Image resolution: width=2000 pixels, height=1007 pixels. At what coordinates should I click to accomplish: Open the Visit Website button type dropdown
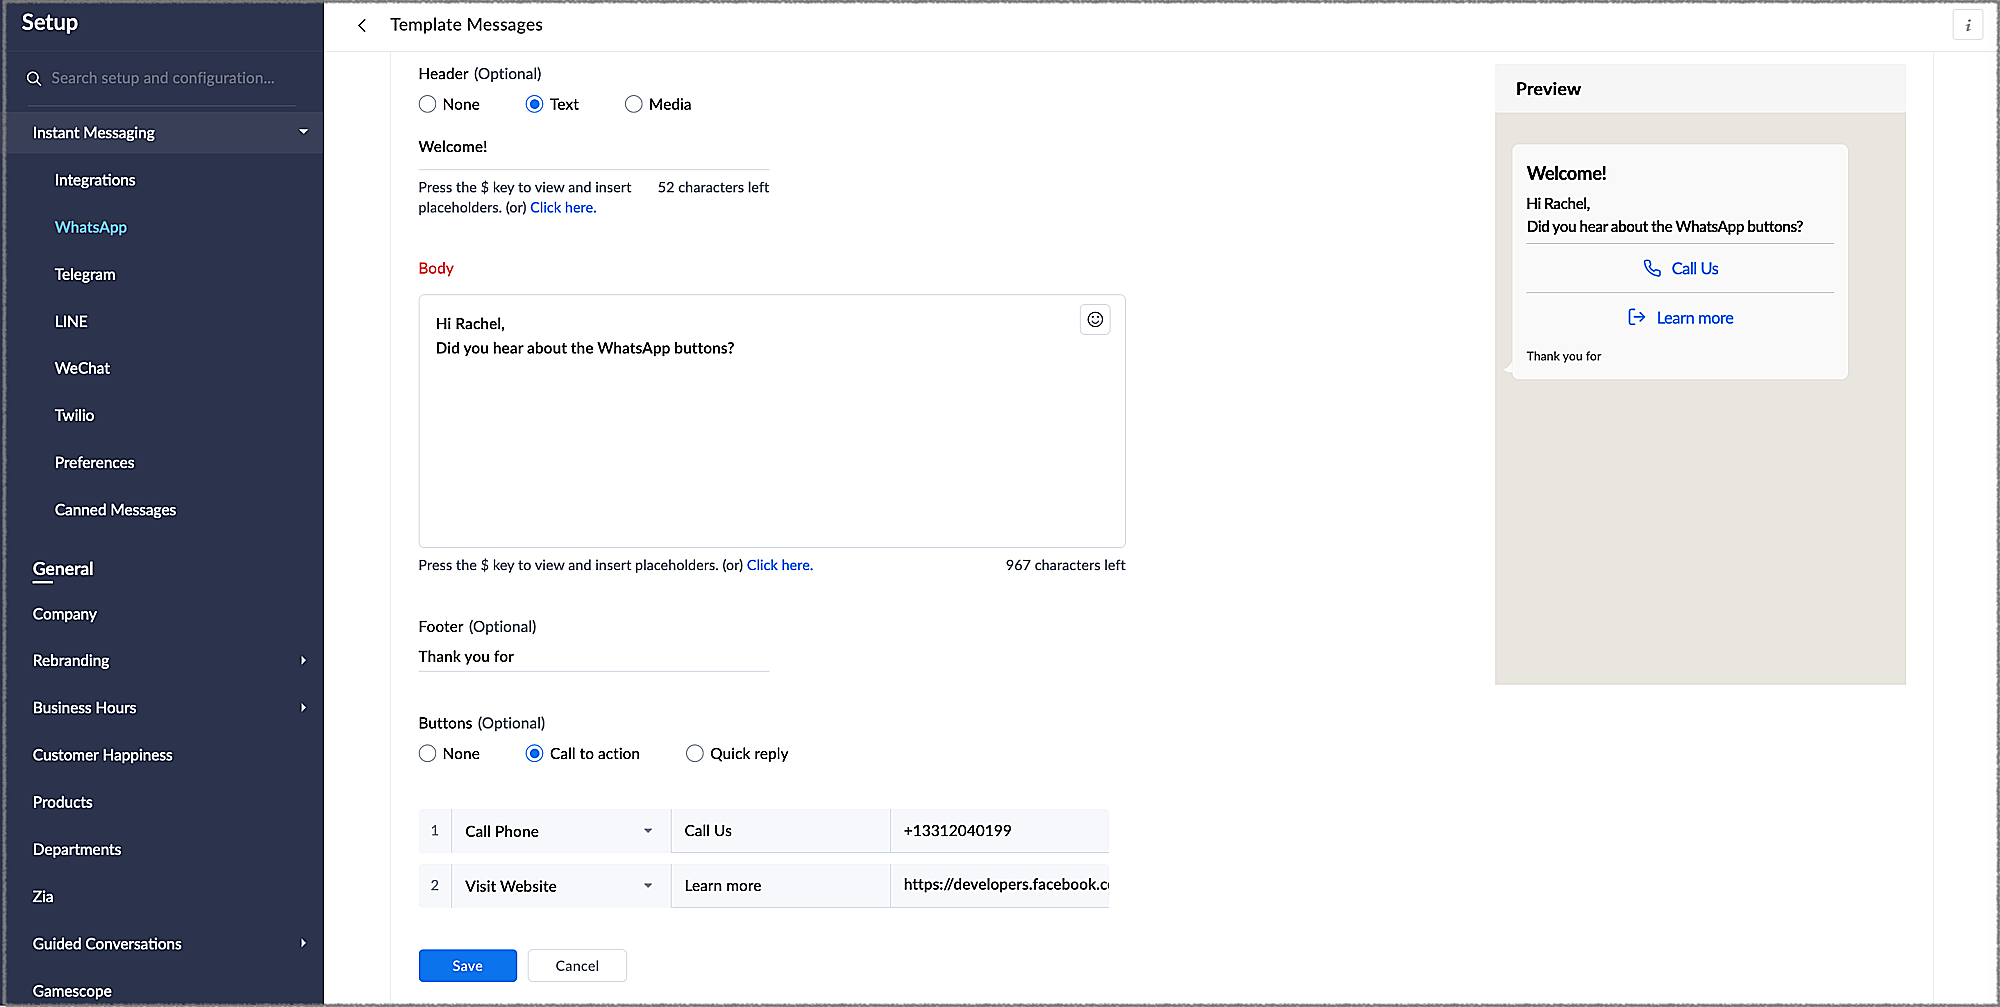(x=561, y=886)
